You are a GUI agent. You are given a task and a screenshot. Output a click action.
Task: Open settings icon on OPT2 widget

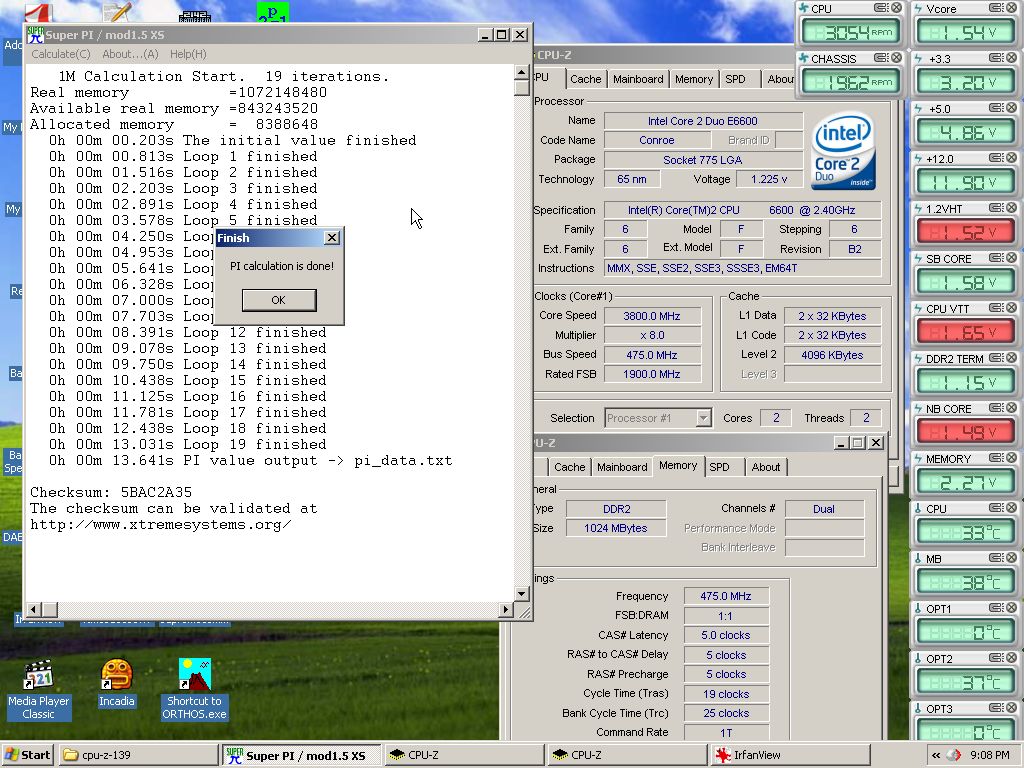996,658
